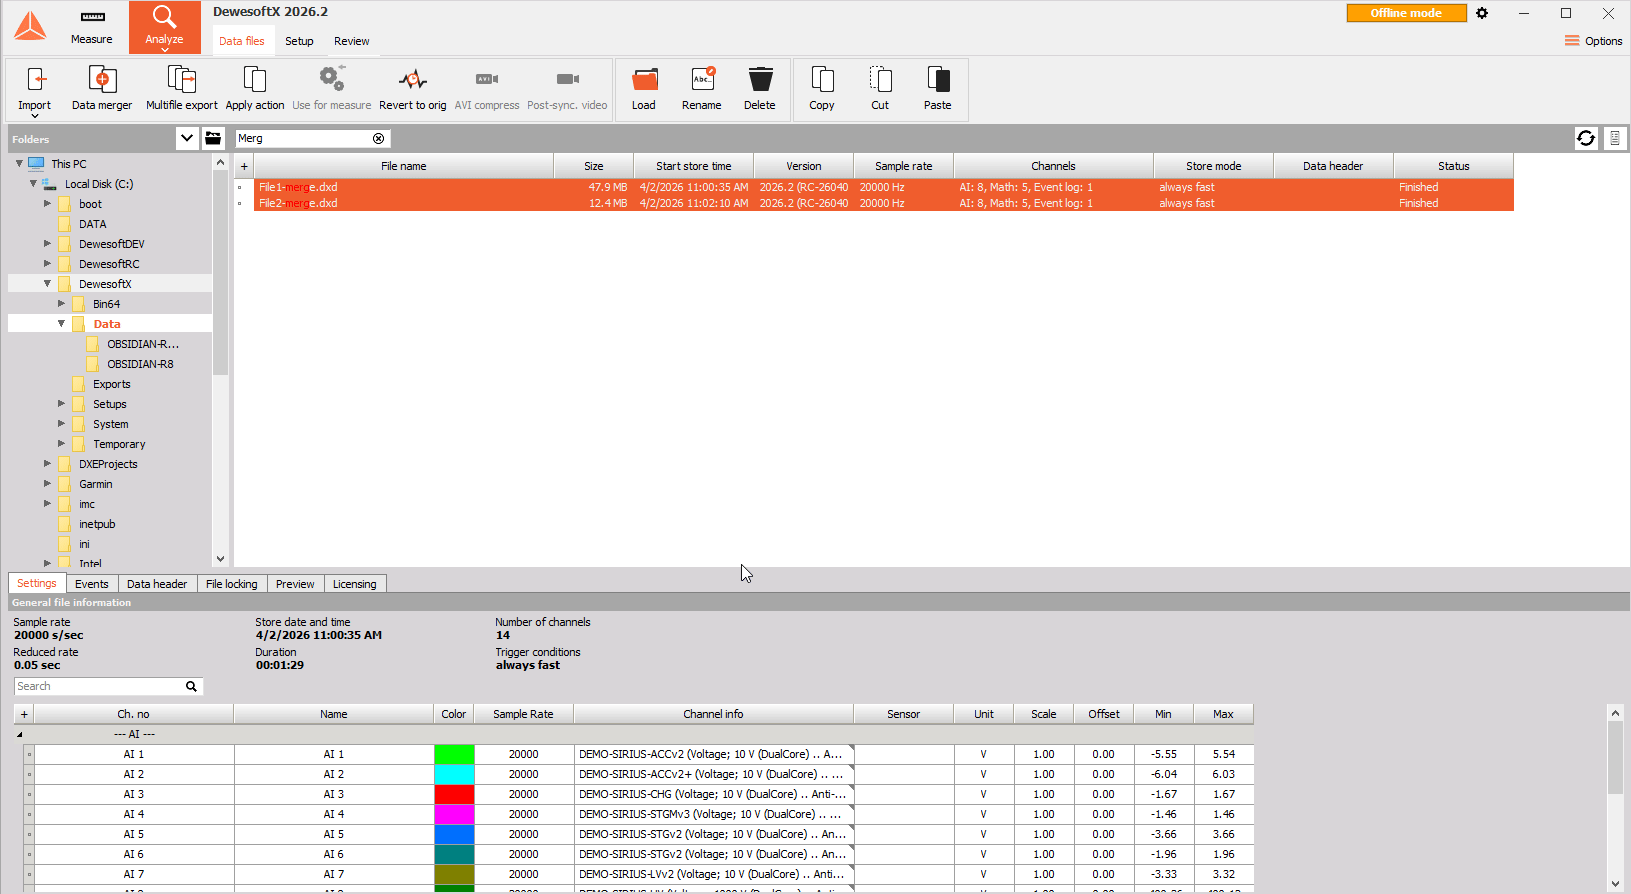Image resolution: width=1631 pixels, height=894 pixels.
Task: Select File2-merge.dxd in file list
Action: point(884,203)
